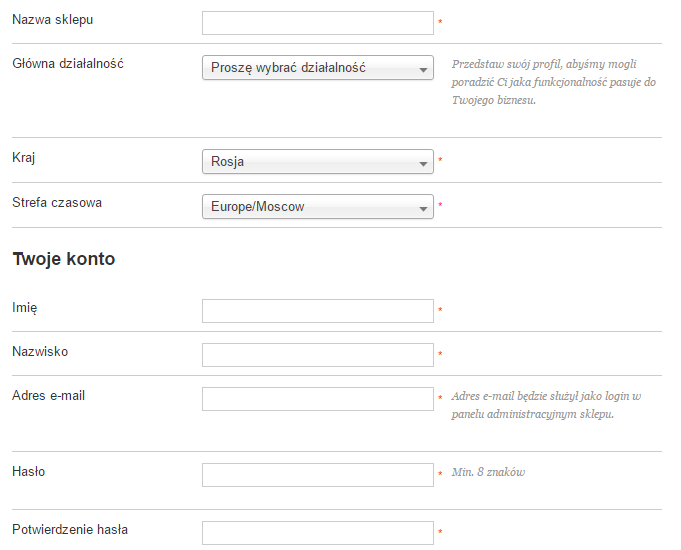Click the Twoje konto section heading
The height and width of the screenshot is (550, 681).
[64, 259]
